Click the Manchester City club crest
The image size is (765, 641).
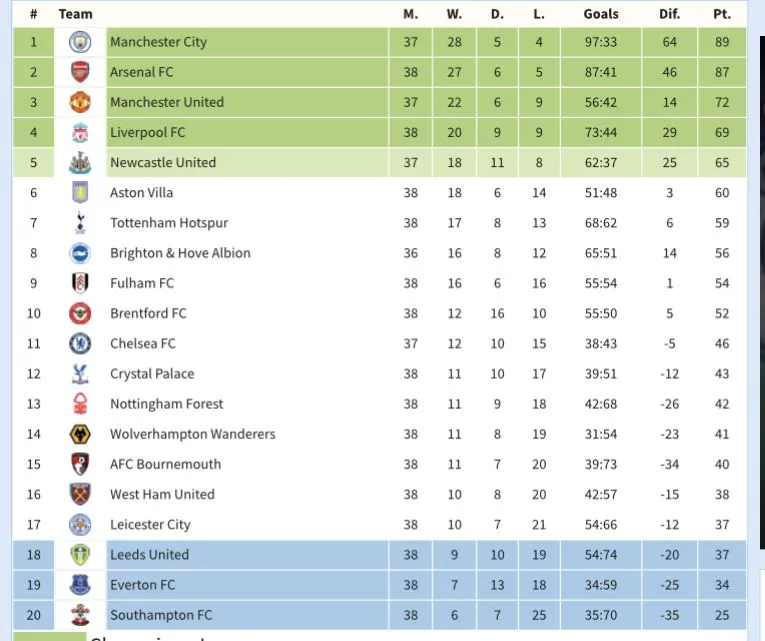point(80,42)
